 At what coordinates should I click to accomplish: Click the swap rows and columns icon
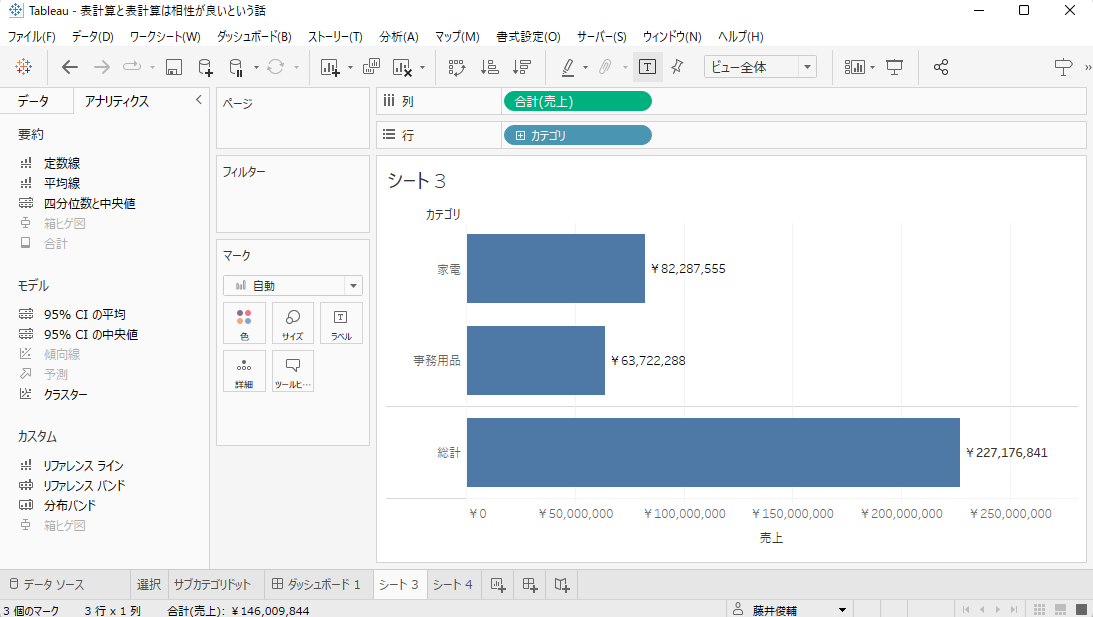pos(457,67)
